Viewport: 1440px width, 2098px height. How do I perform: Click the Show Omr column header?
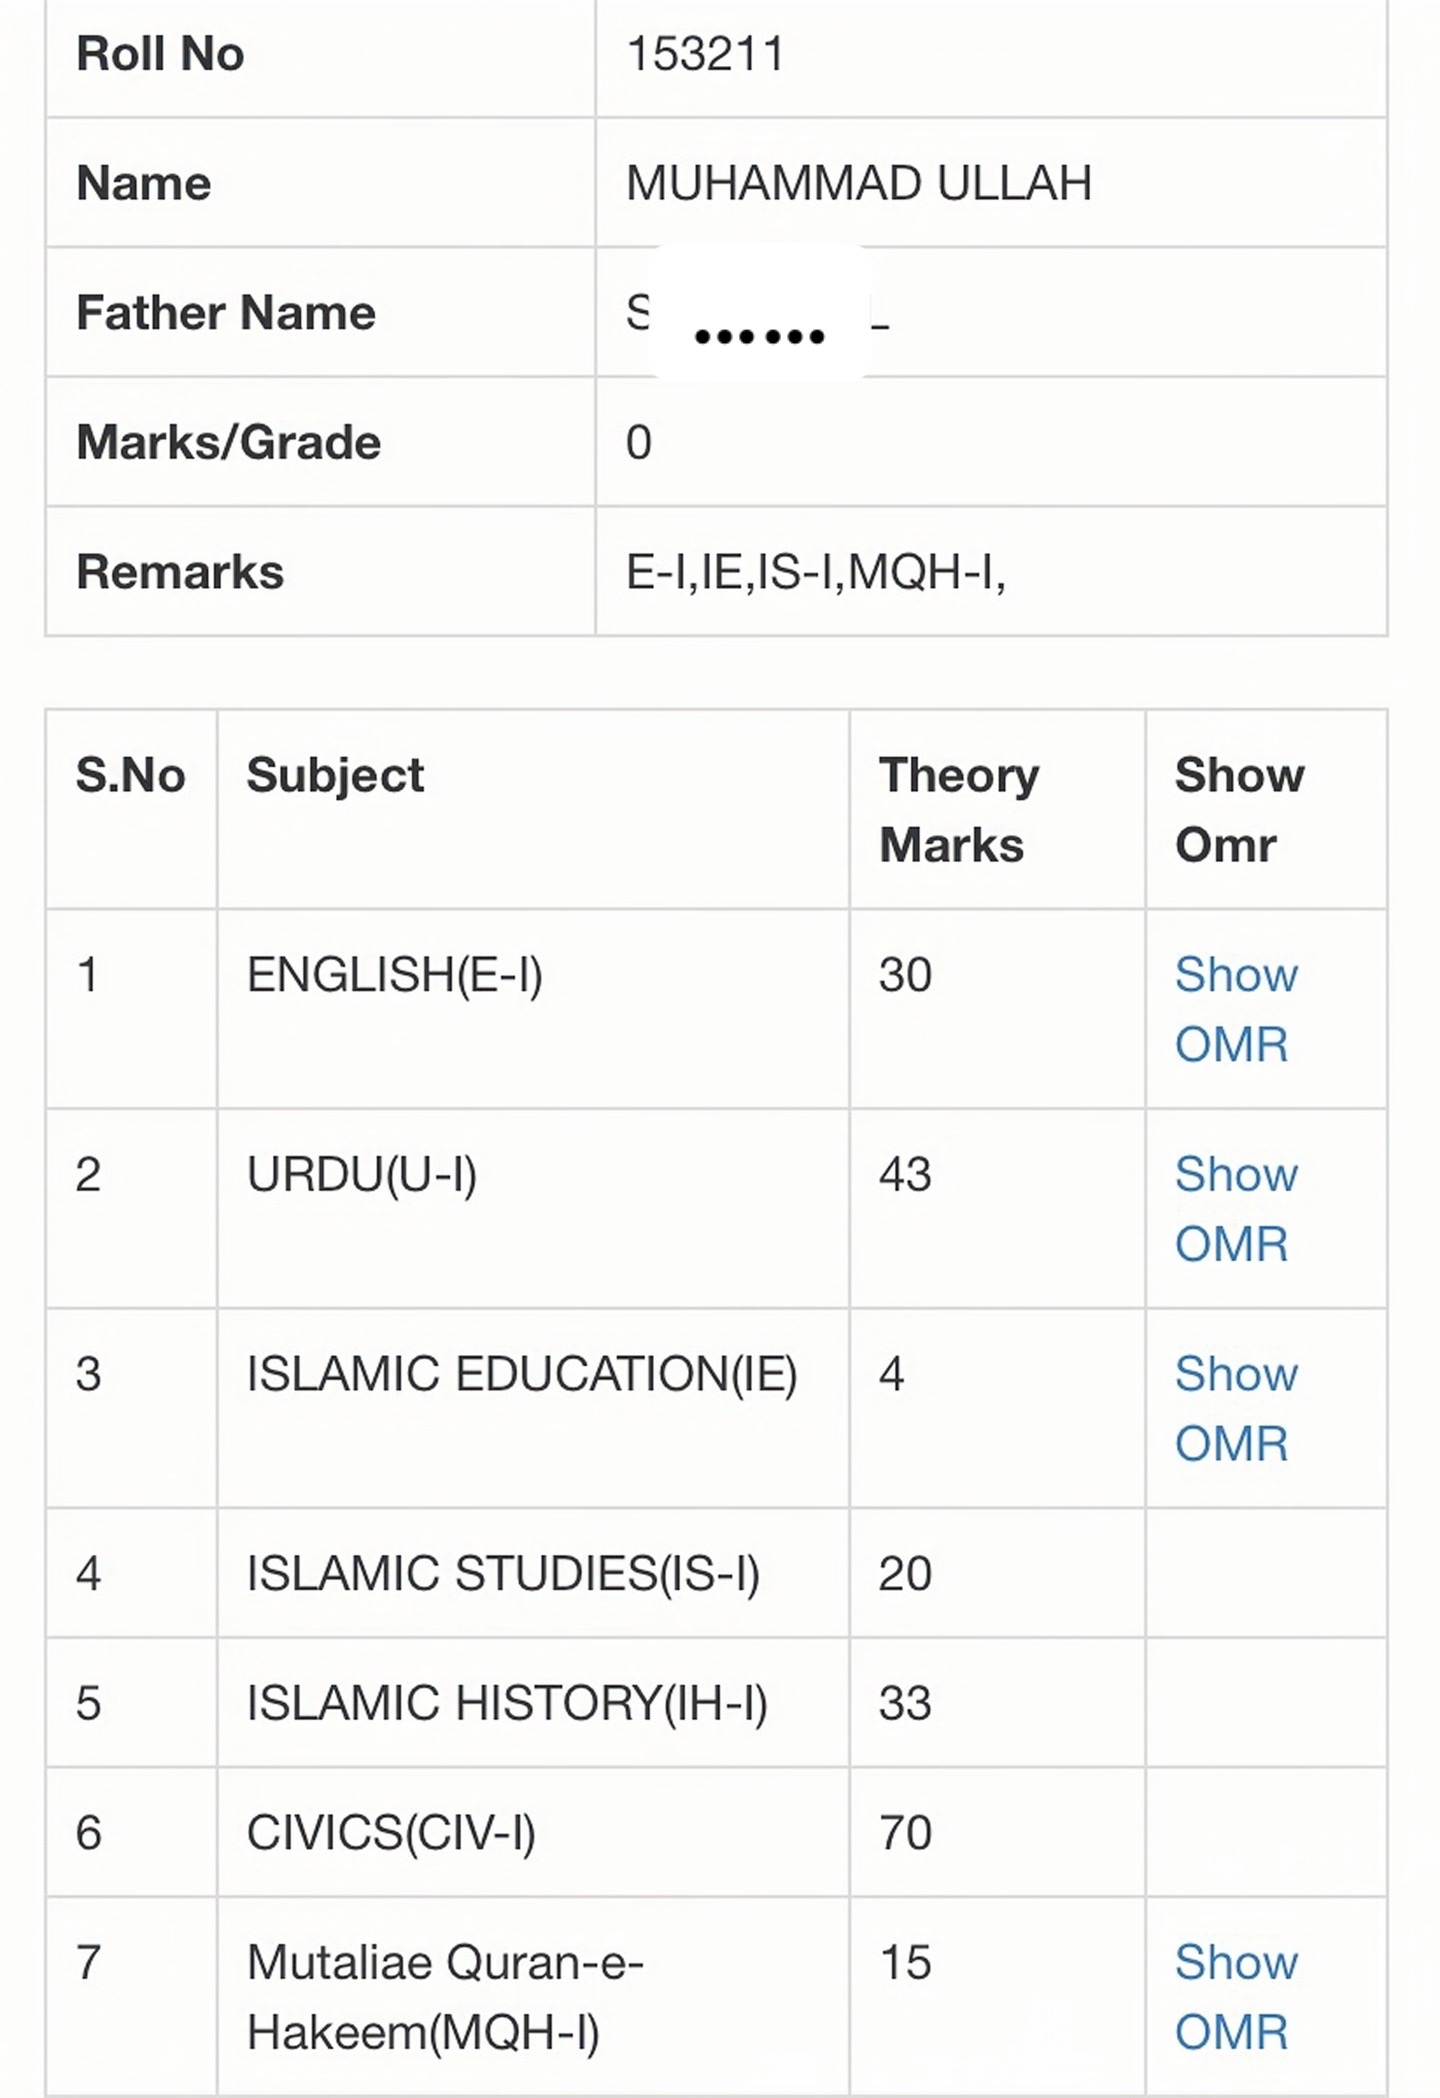[x=1240, y=809]
